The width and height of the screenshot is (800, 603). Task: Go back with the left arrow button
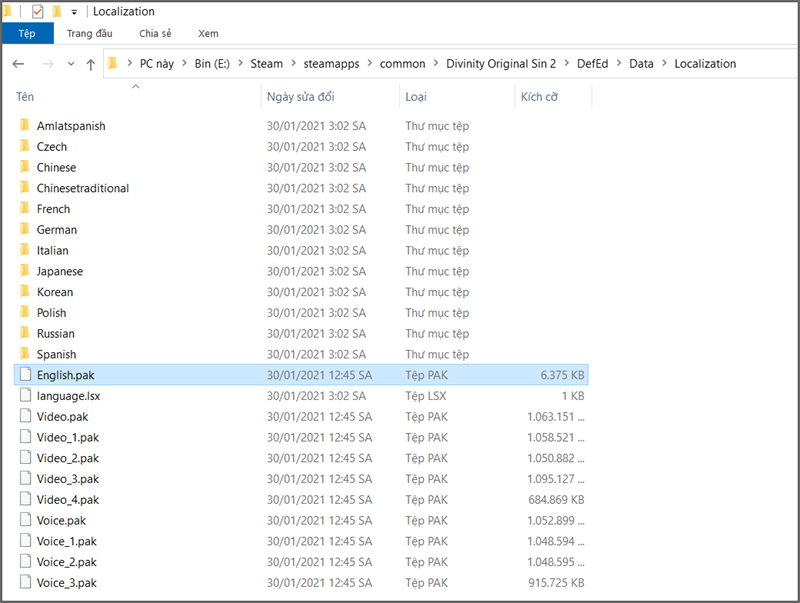click(x=18, y=64)
